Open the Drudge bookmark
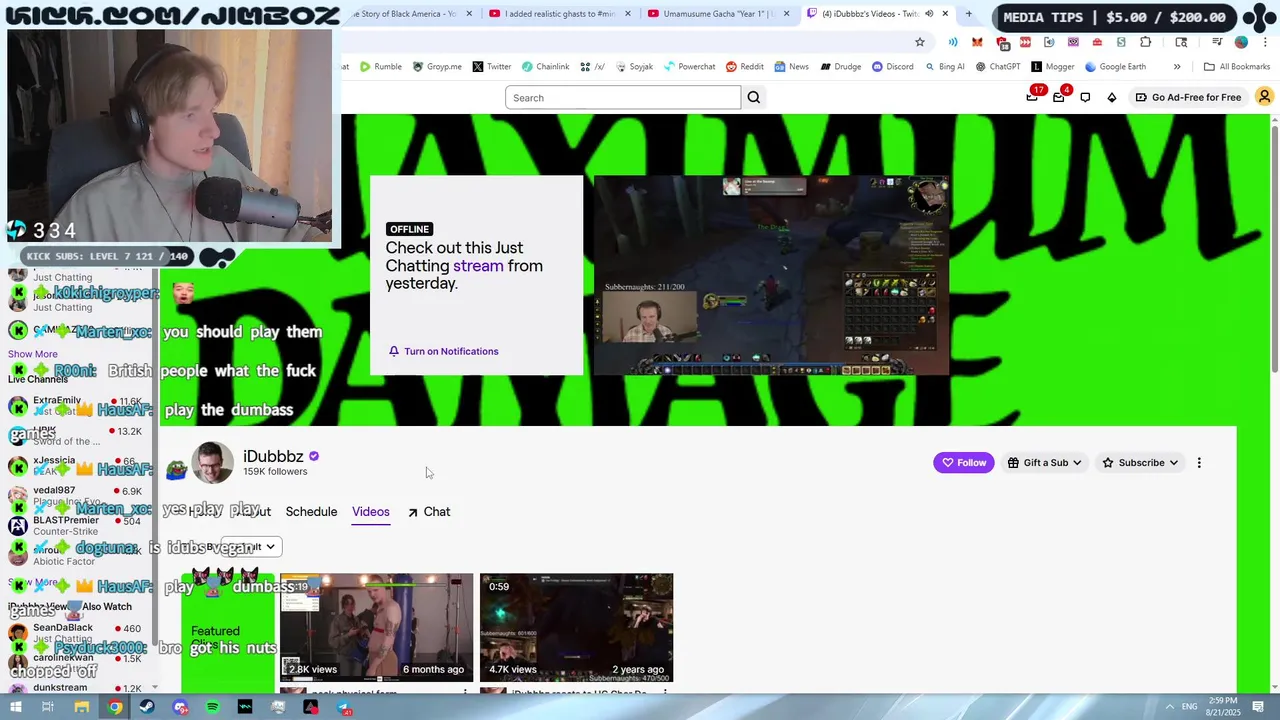The height and width of the screenshot is (720, 1280). [x=841, y=67]
